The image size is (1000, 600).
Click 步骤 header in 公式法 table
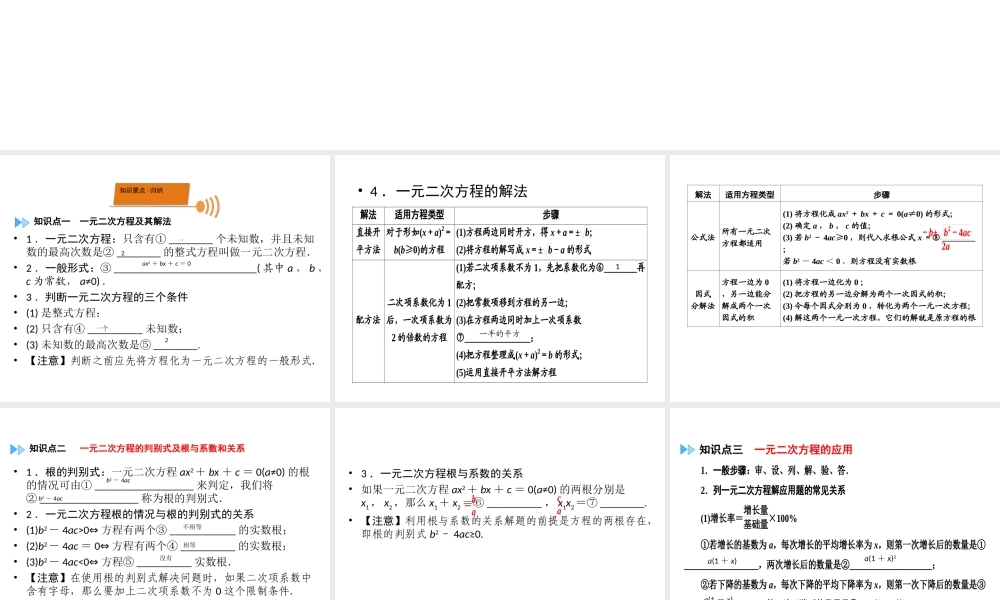point(881,194)
